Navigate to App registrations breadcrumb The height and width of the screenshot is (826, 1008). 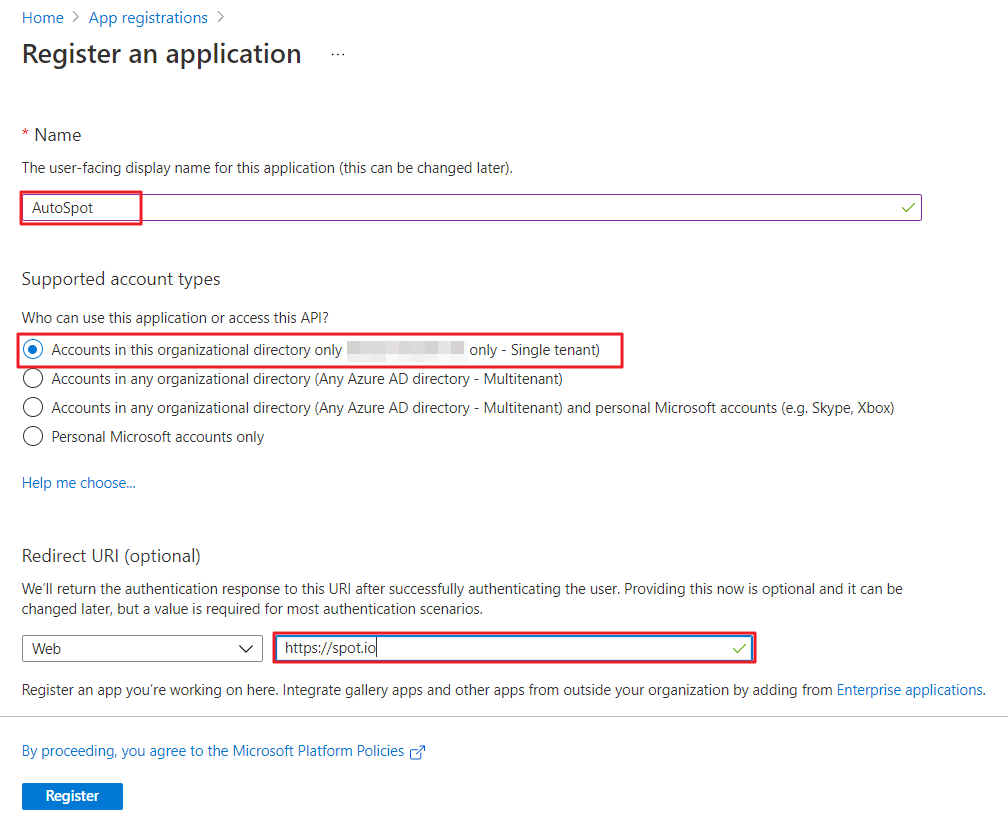[x=148, y=18]
